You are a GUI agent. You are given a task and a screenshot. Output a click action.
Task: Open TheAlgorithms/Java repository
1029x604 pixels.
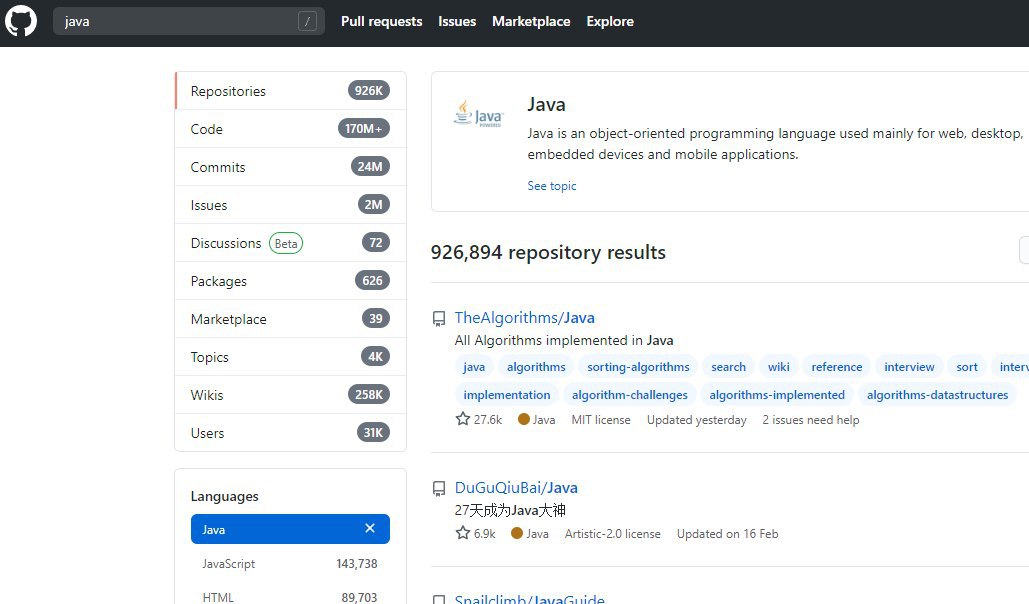(x=524, y=318)
